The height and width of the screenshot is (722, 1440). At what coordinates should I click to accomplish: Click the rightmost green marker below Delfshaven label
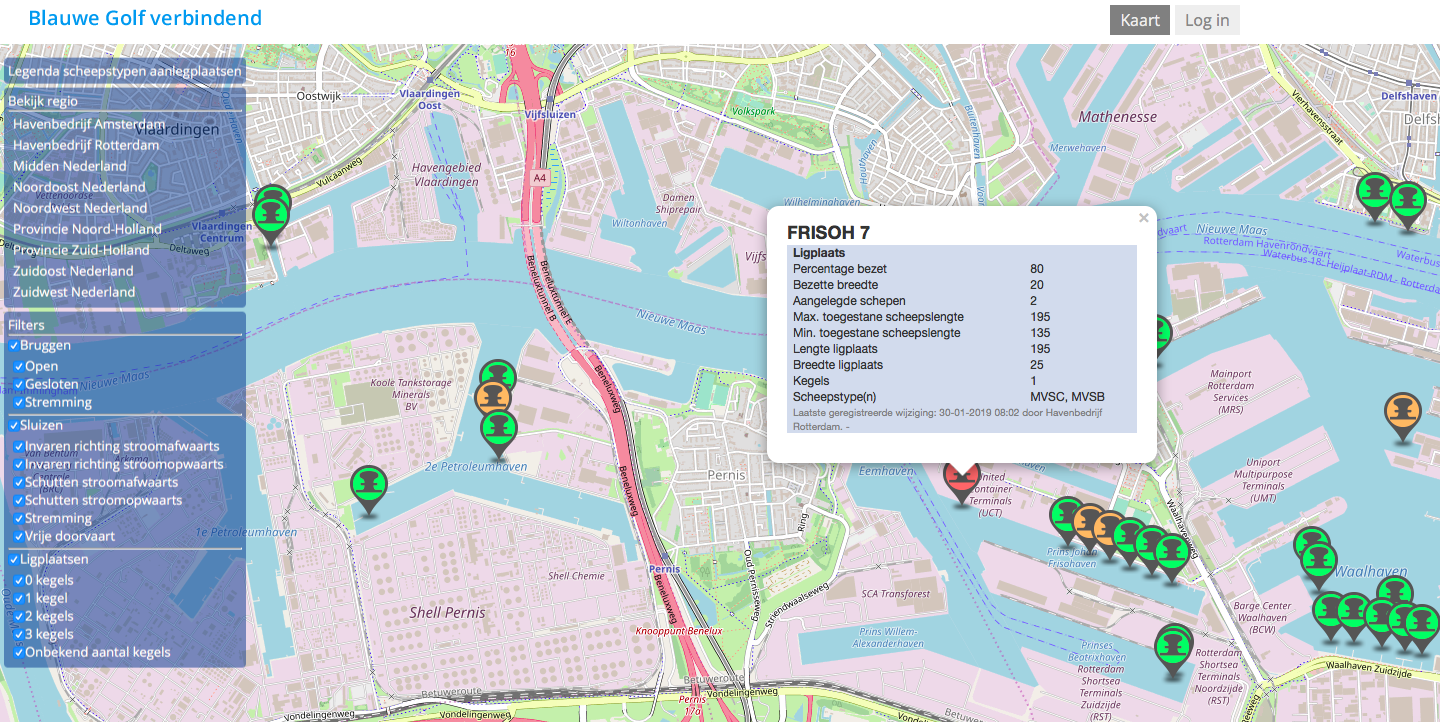pos(1408,205)
